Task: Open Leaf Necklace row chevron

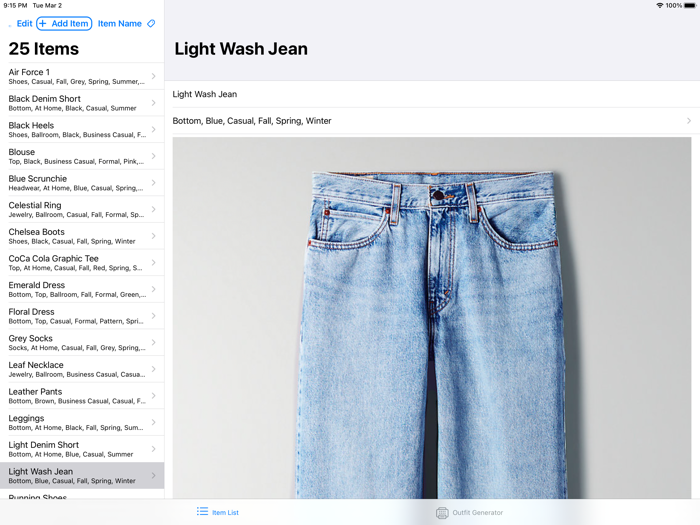Action: pos(154,369)
